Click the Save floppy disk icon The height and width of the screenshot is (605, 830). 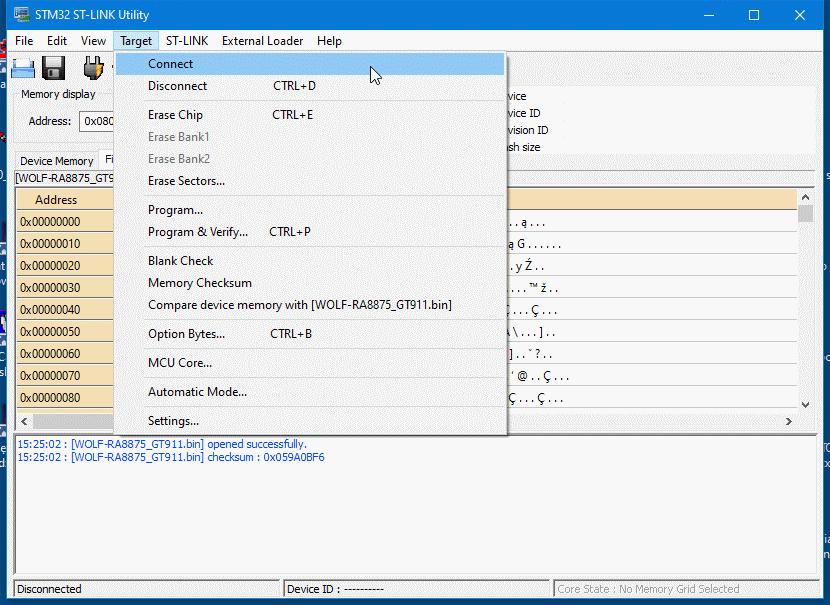click(x=54, y=68)
